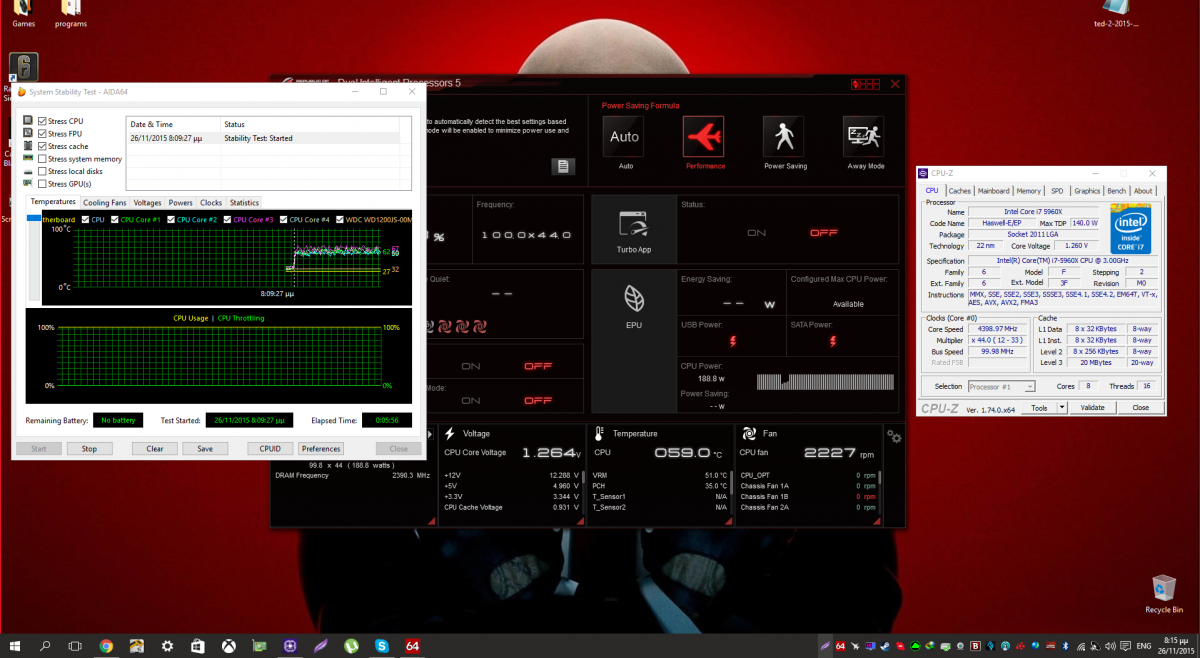Enable Stress system memory
This screenshot has height=658, width=1200.
click(x=42, y=158)
